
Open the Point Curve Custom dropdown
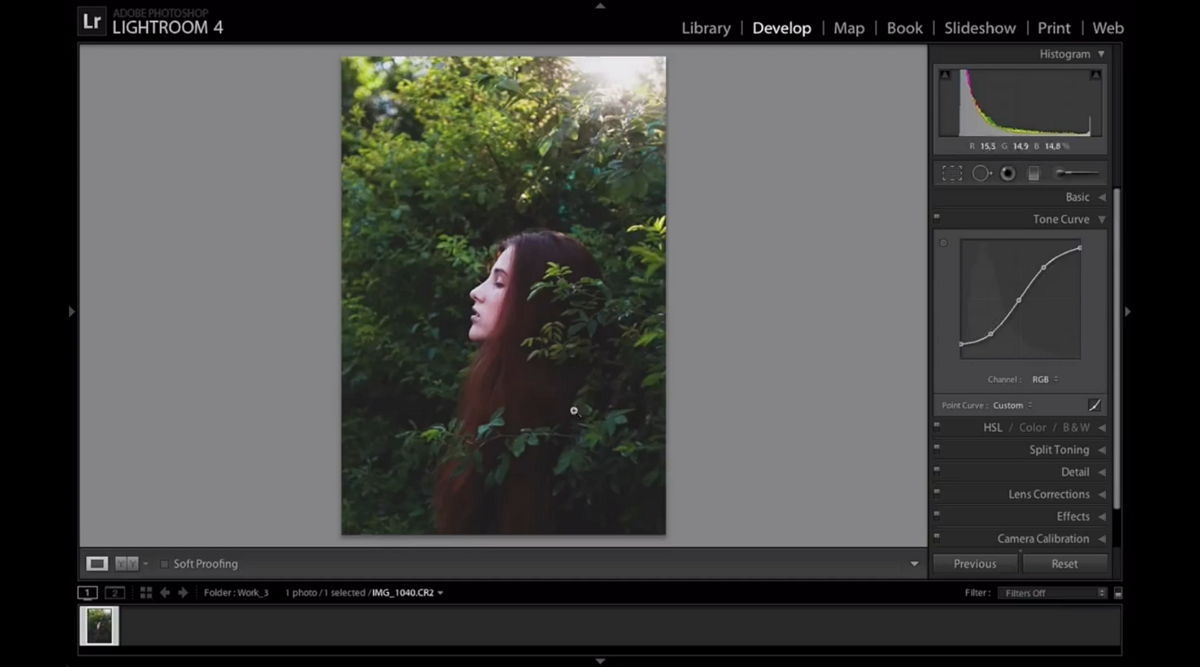click(x=1012, y=406)
